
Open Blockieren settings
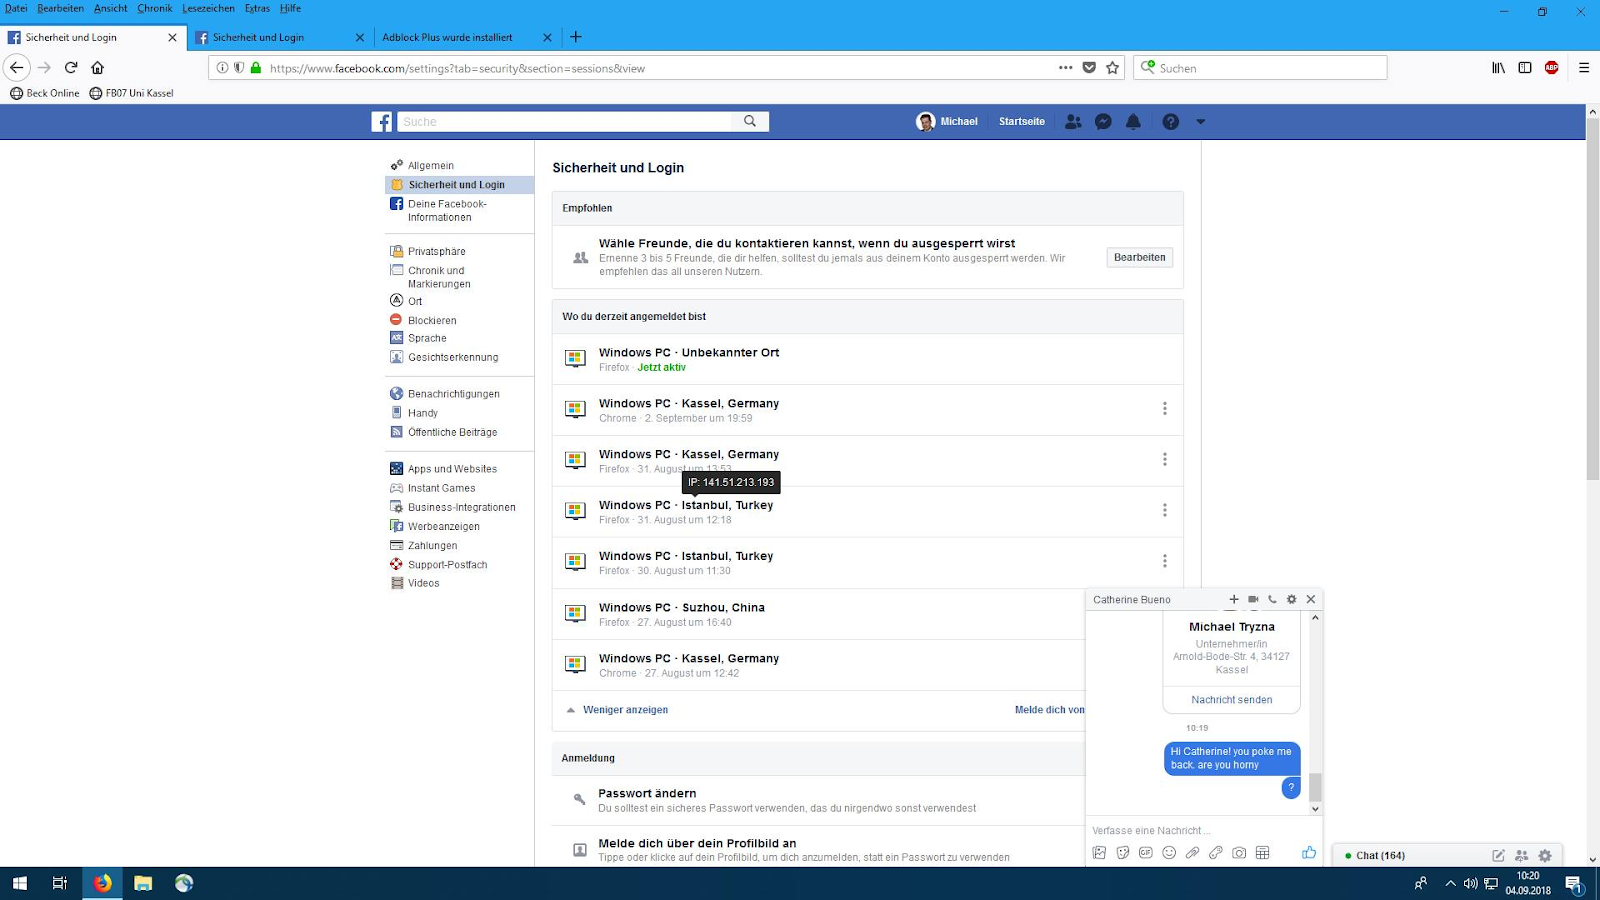[431, 321]
